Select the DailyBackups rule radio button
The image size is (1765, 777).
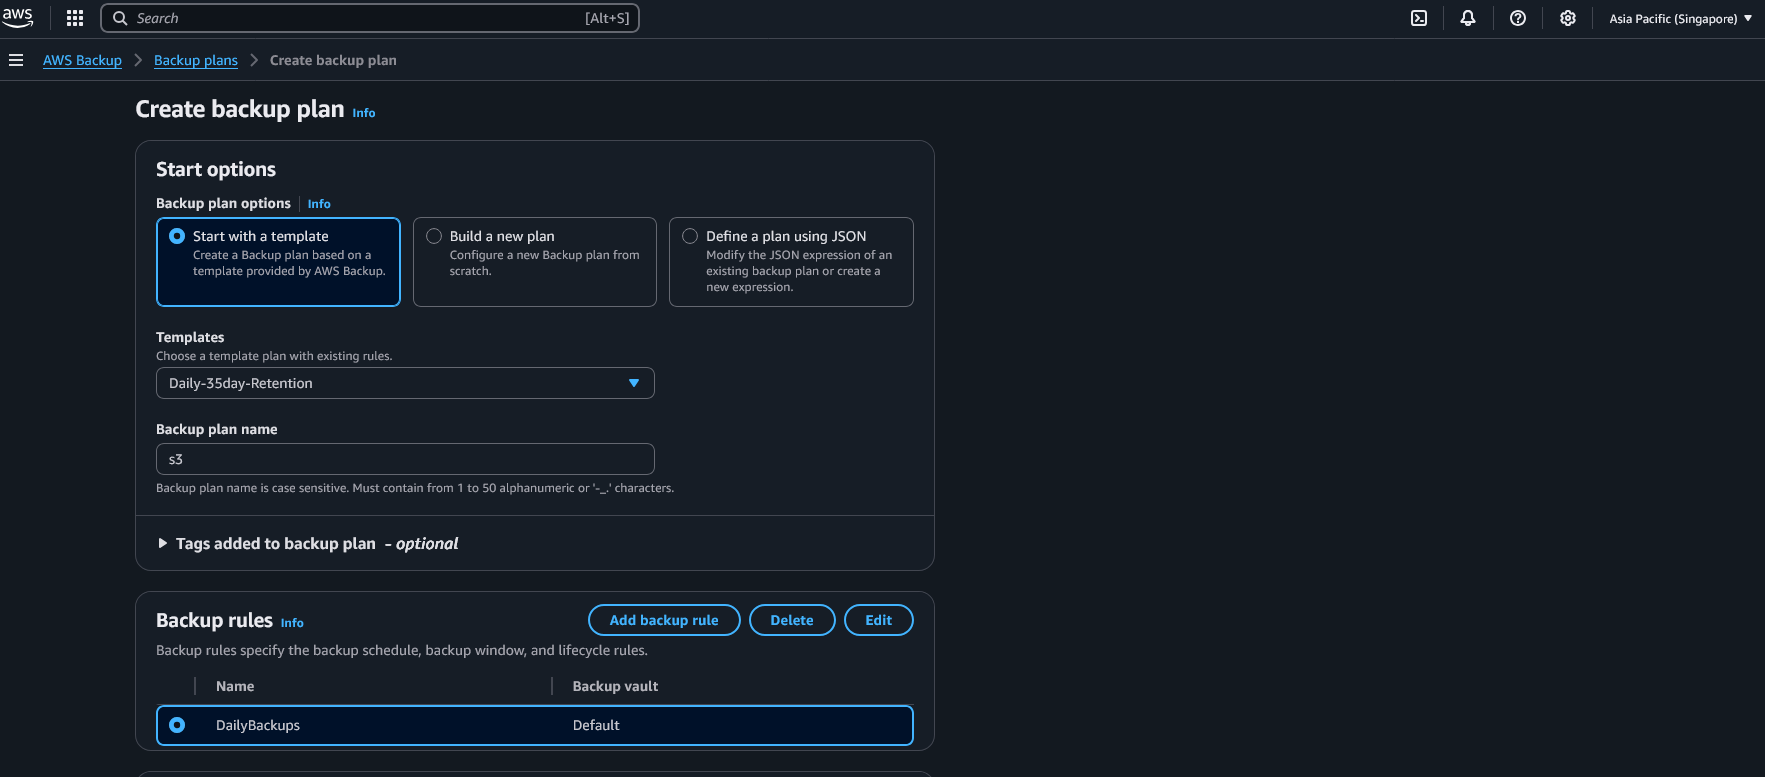(x=177, y=725)
